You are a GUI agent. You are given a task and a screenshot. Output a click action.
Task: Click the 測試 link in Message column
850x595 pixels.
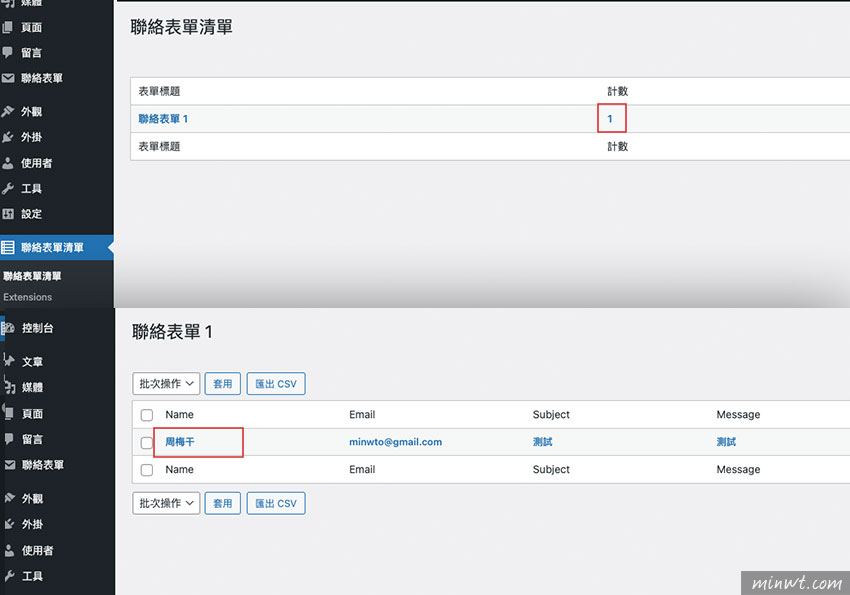pyautogui.click(x=726, y=442)
